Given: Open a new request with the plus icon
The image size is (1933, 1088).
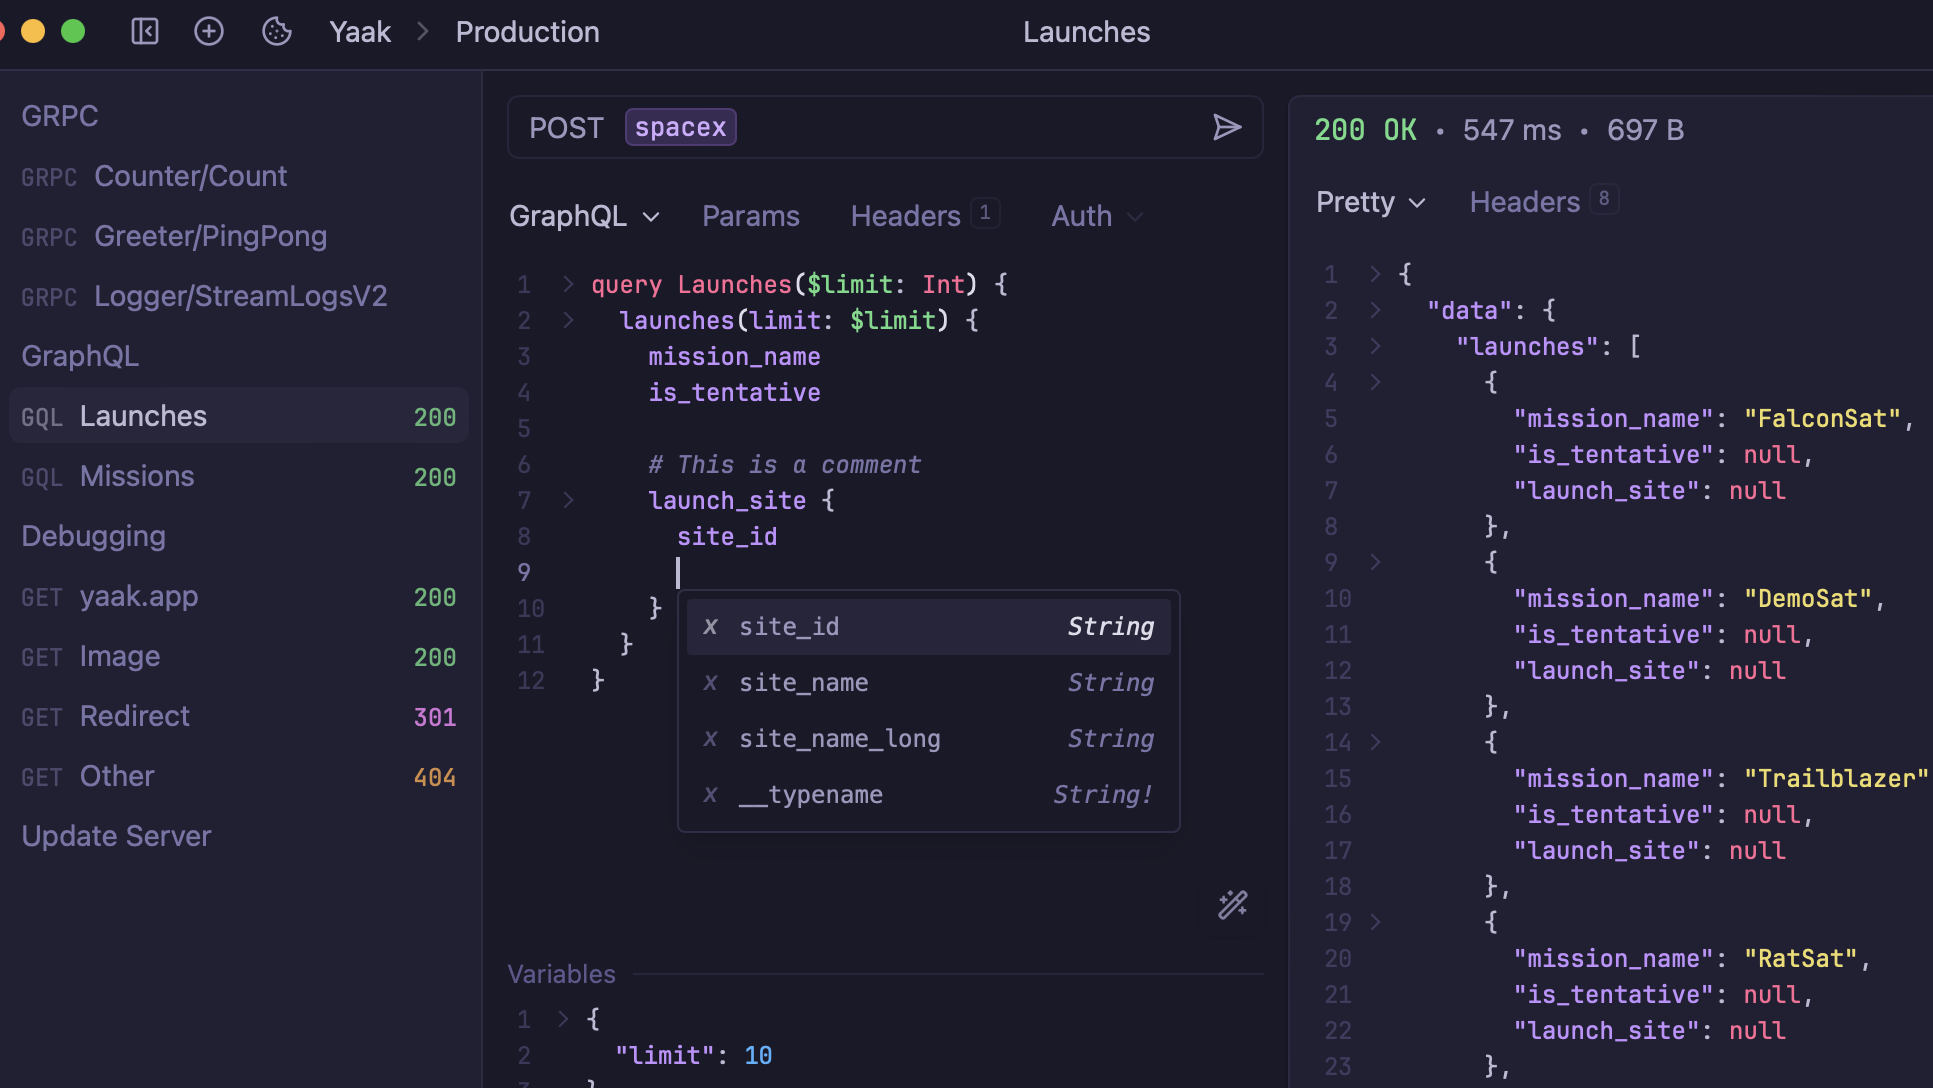Looking at the screenshot, I should pos(209,31).
